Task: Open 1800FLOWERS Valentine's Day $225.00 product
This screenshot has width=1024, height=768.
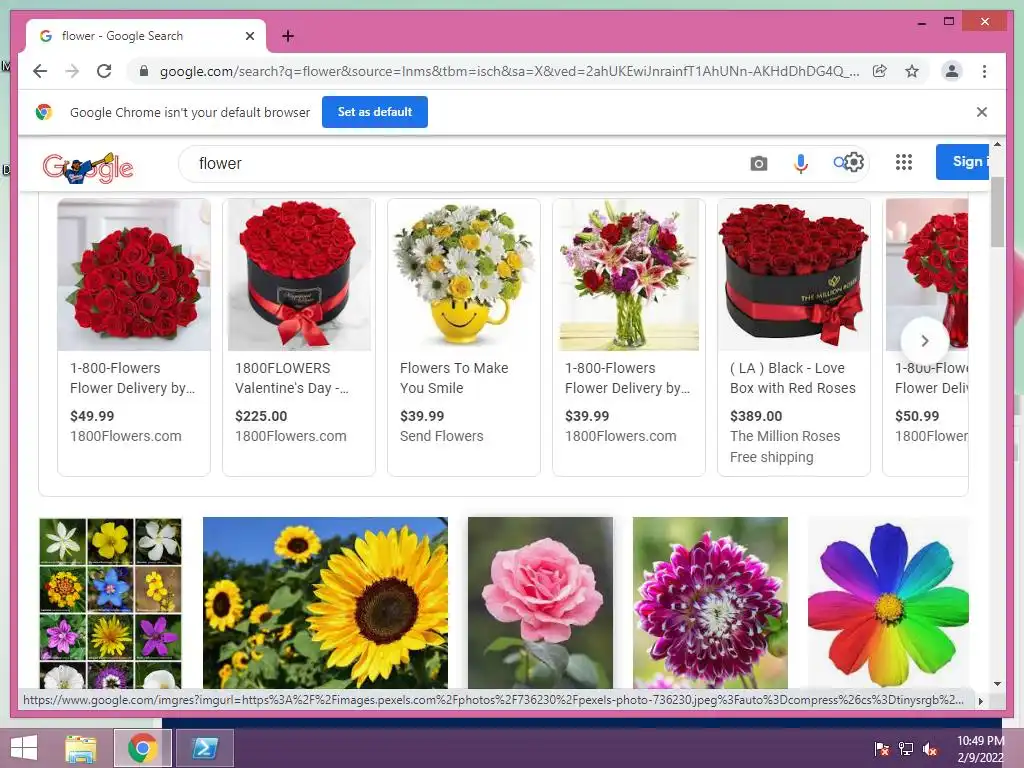Action: coord(299,337)
